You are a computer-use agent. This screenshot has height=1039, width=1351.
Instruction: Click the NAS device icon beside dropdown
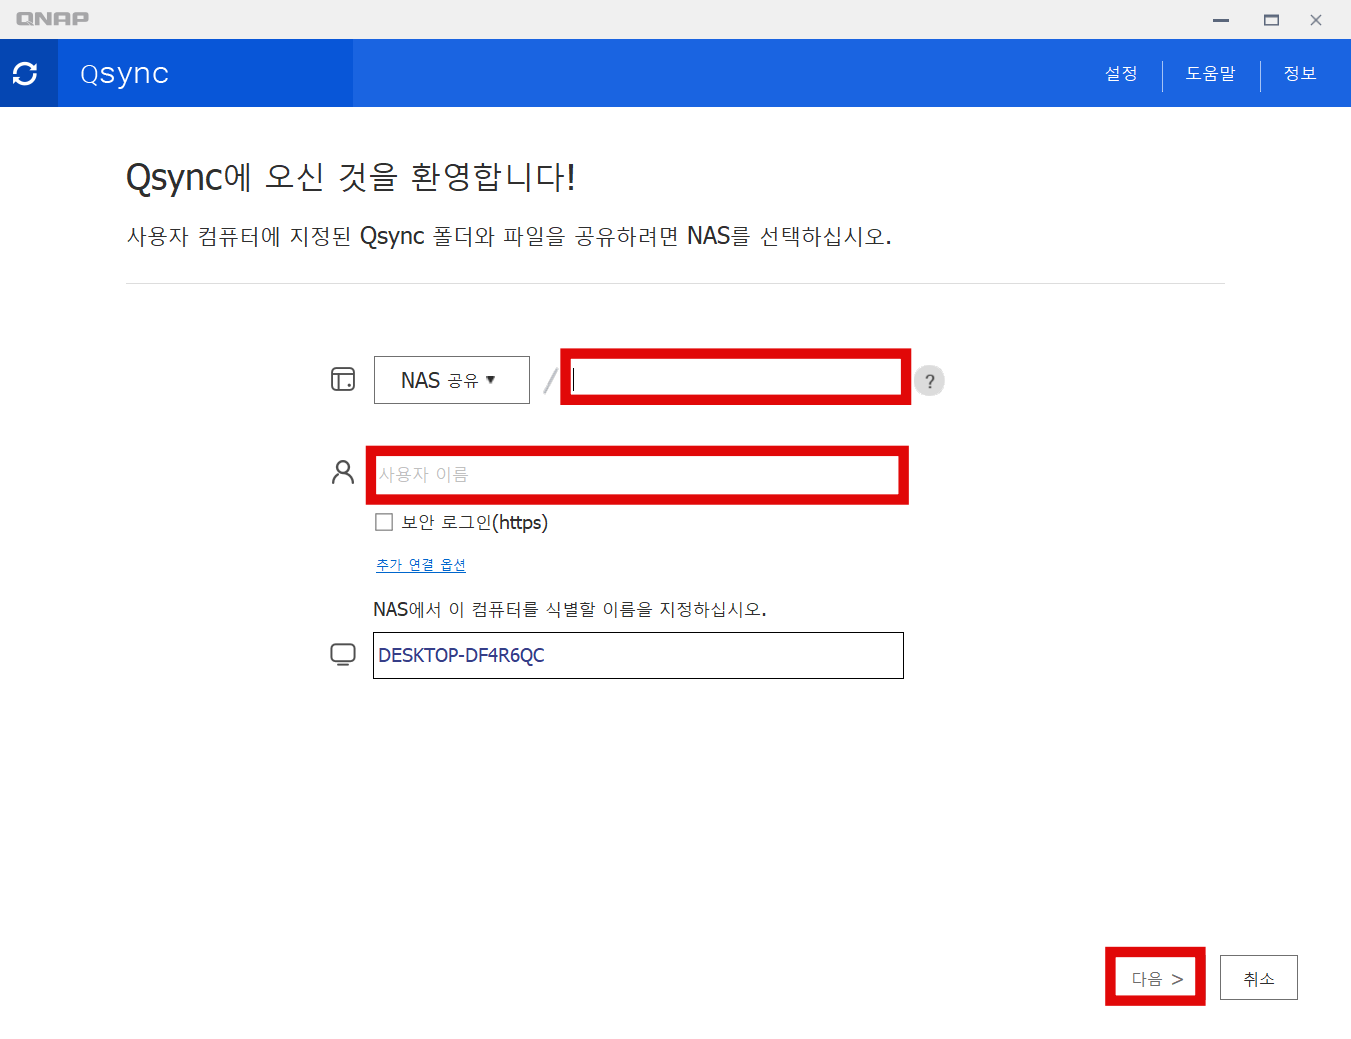tap(343, 379)
